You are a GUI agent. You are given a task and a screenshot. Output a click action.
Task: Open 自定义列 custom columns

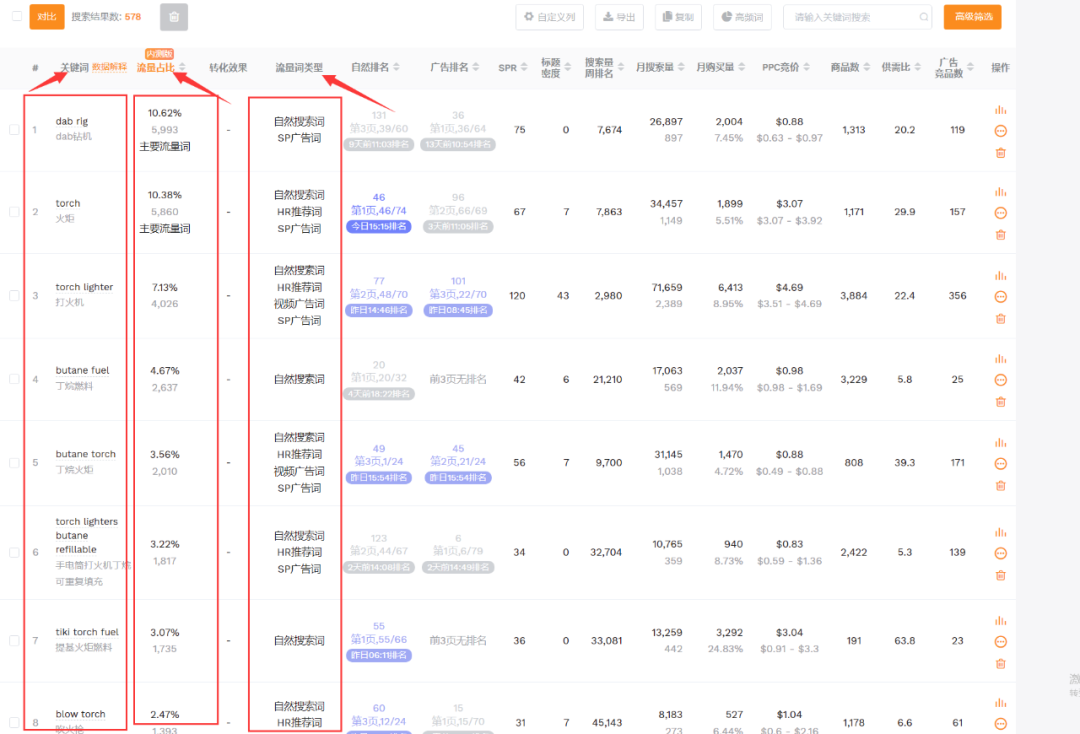(x=550, y=17)
